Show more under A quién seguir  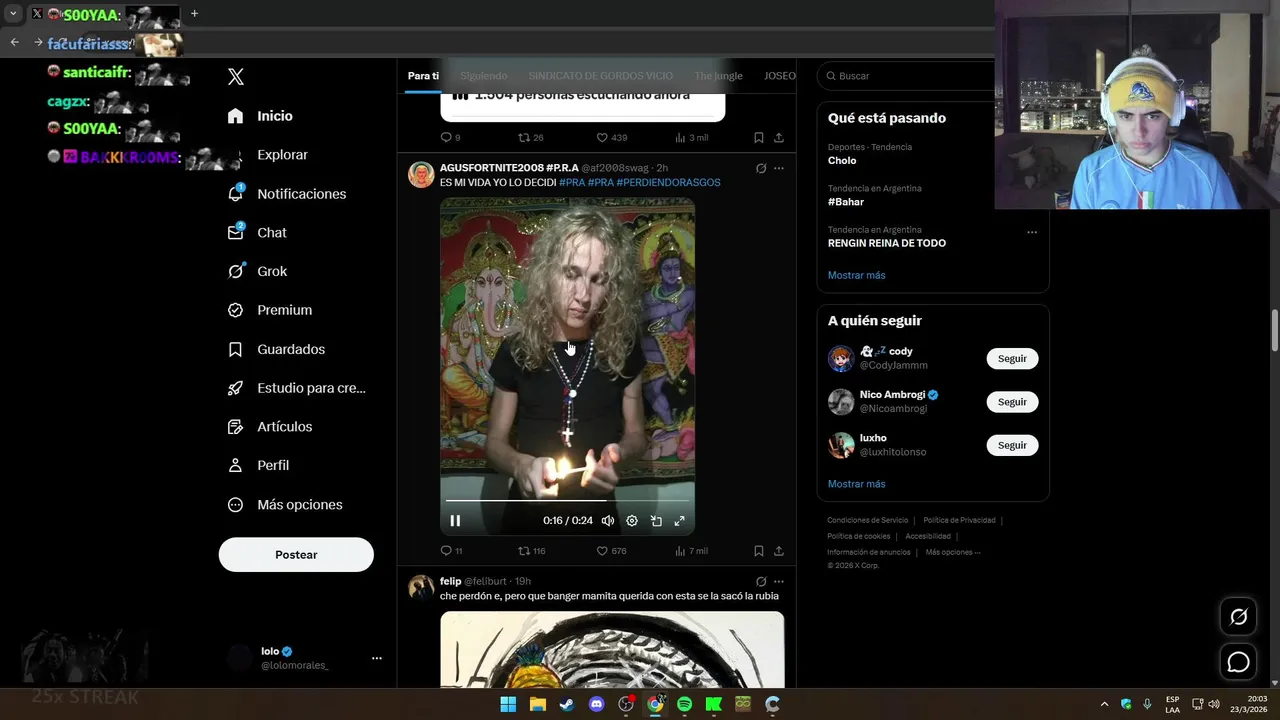pyautogui.click(x=856, y=484)
